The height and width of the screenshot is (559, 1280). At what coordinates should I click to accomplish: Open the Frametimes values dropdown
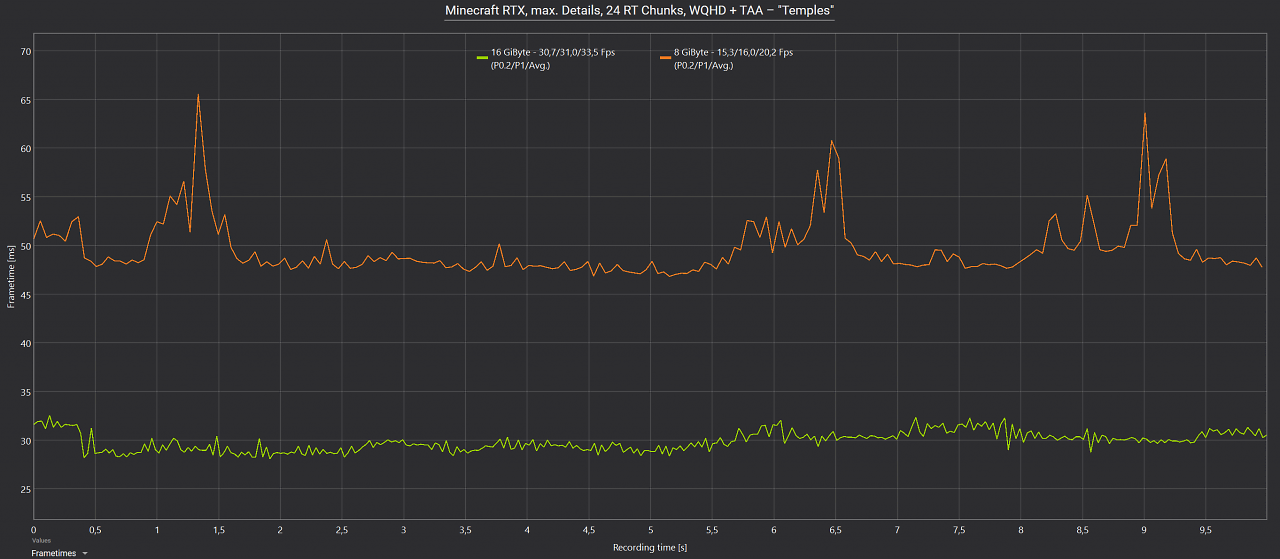click(59, 552)
